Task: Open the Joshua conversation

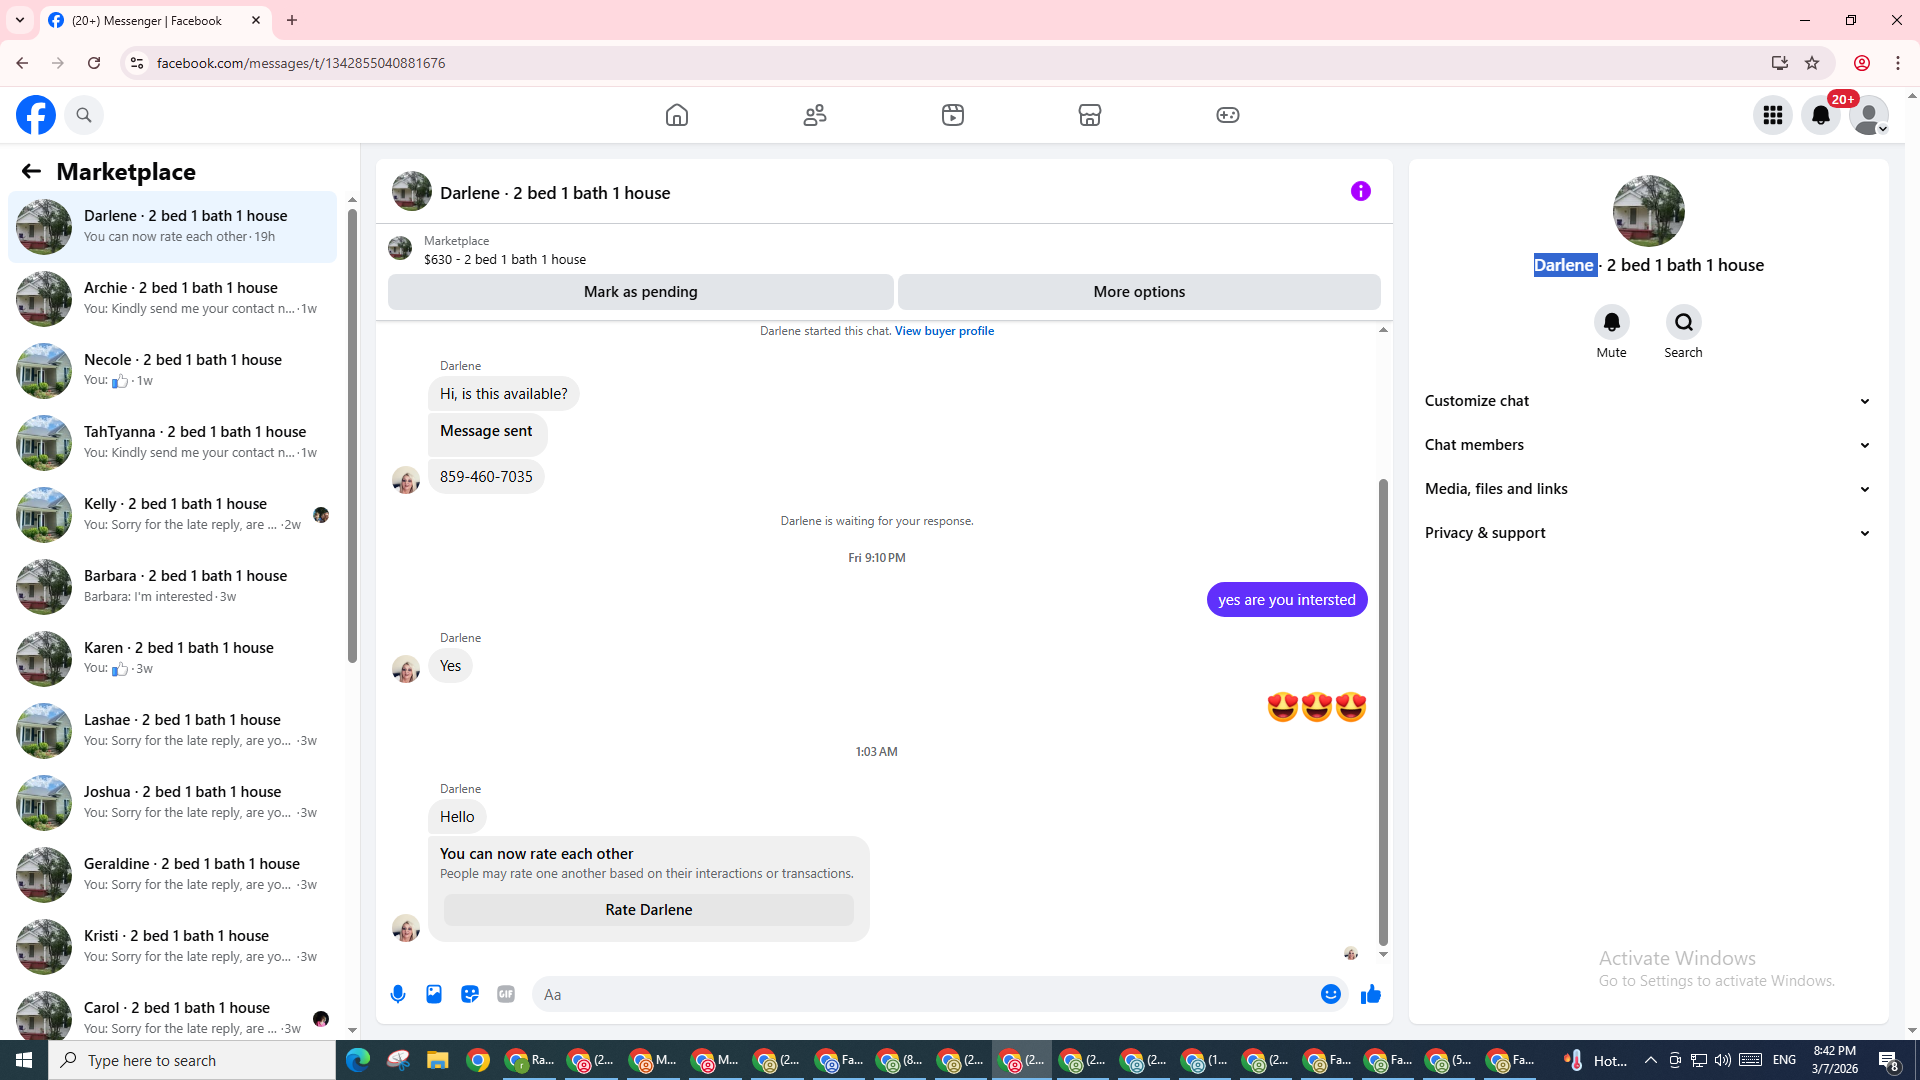Action: pyautogui.click(x=172, y=803)
